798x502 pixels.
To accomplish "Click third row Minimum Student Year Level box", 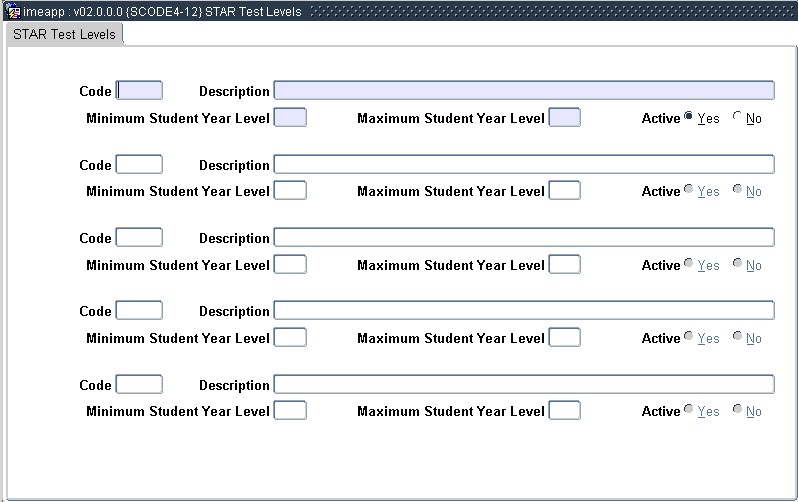I will pyautogui.click(x=290, y=265).
